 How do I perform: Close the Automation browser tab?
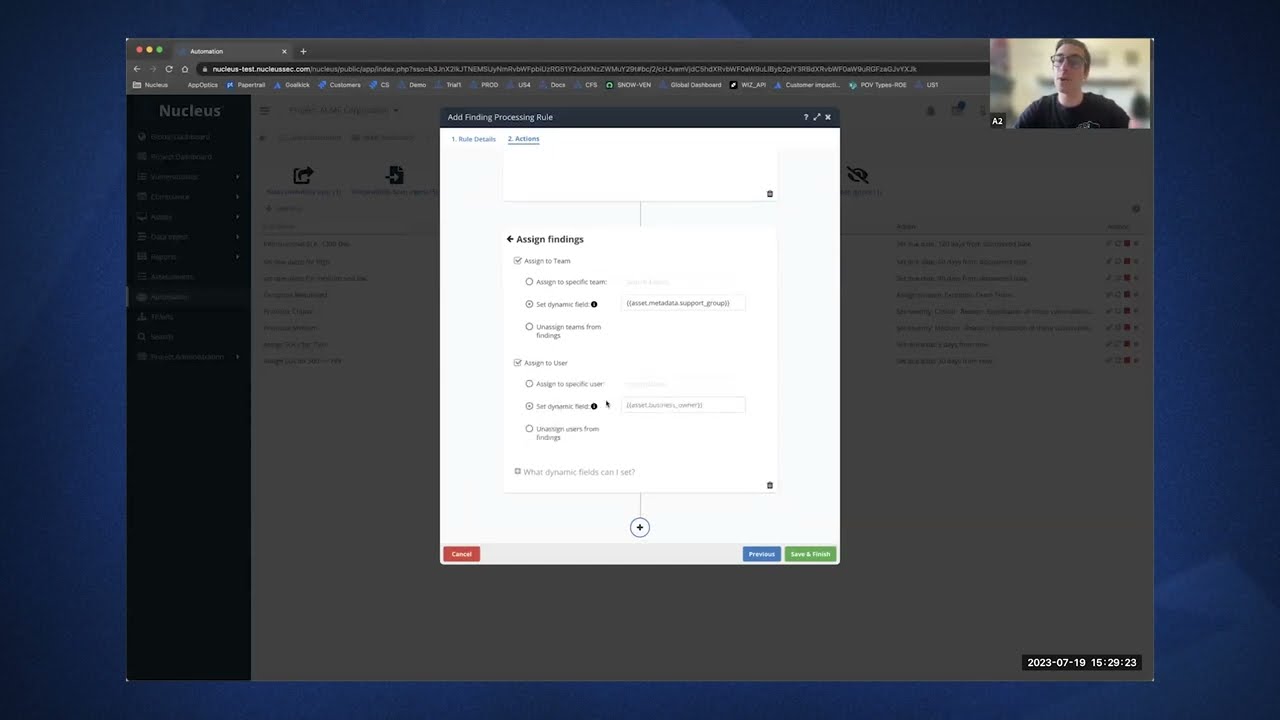284,51
